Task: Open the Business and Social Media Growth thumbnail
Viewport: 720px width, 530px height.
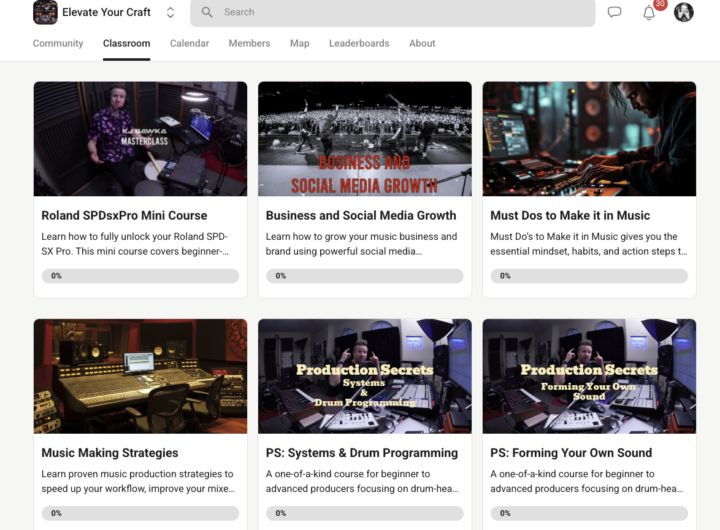Action: pyautogui.click(x=365, y=139)
